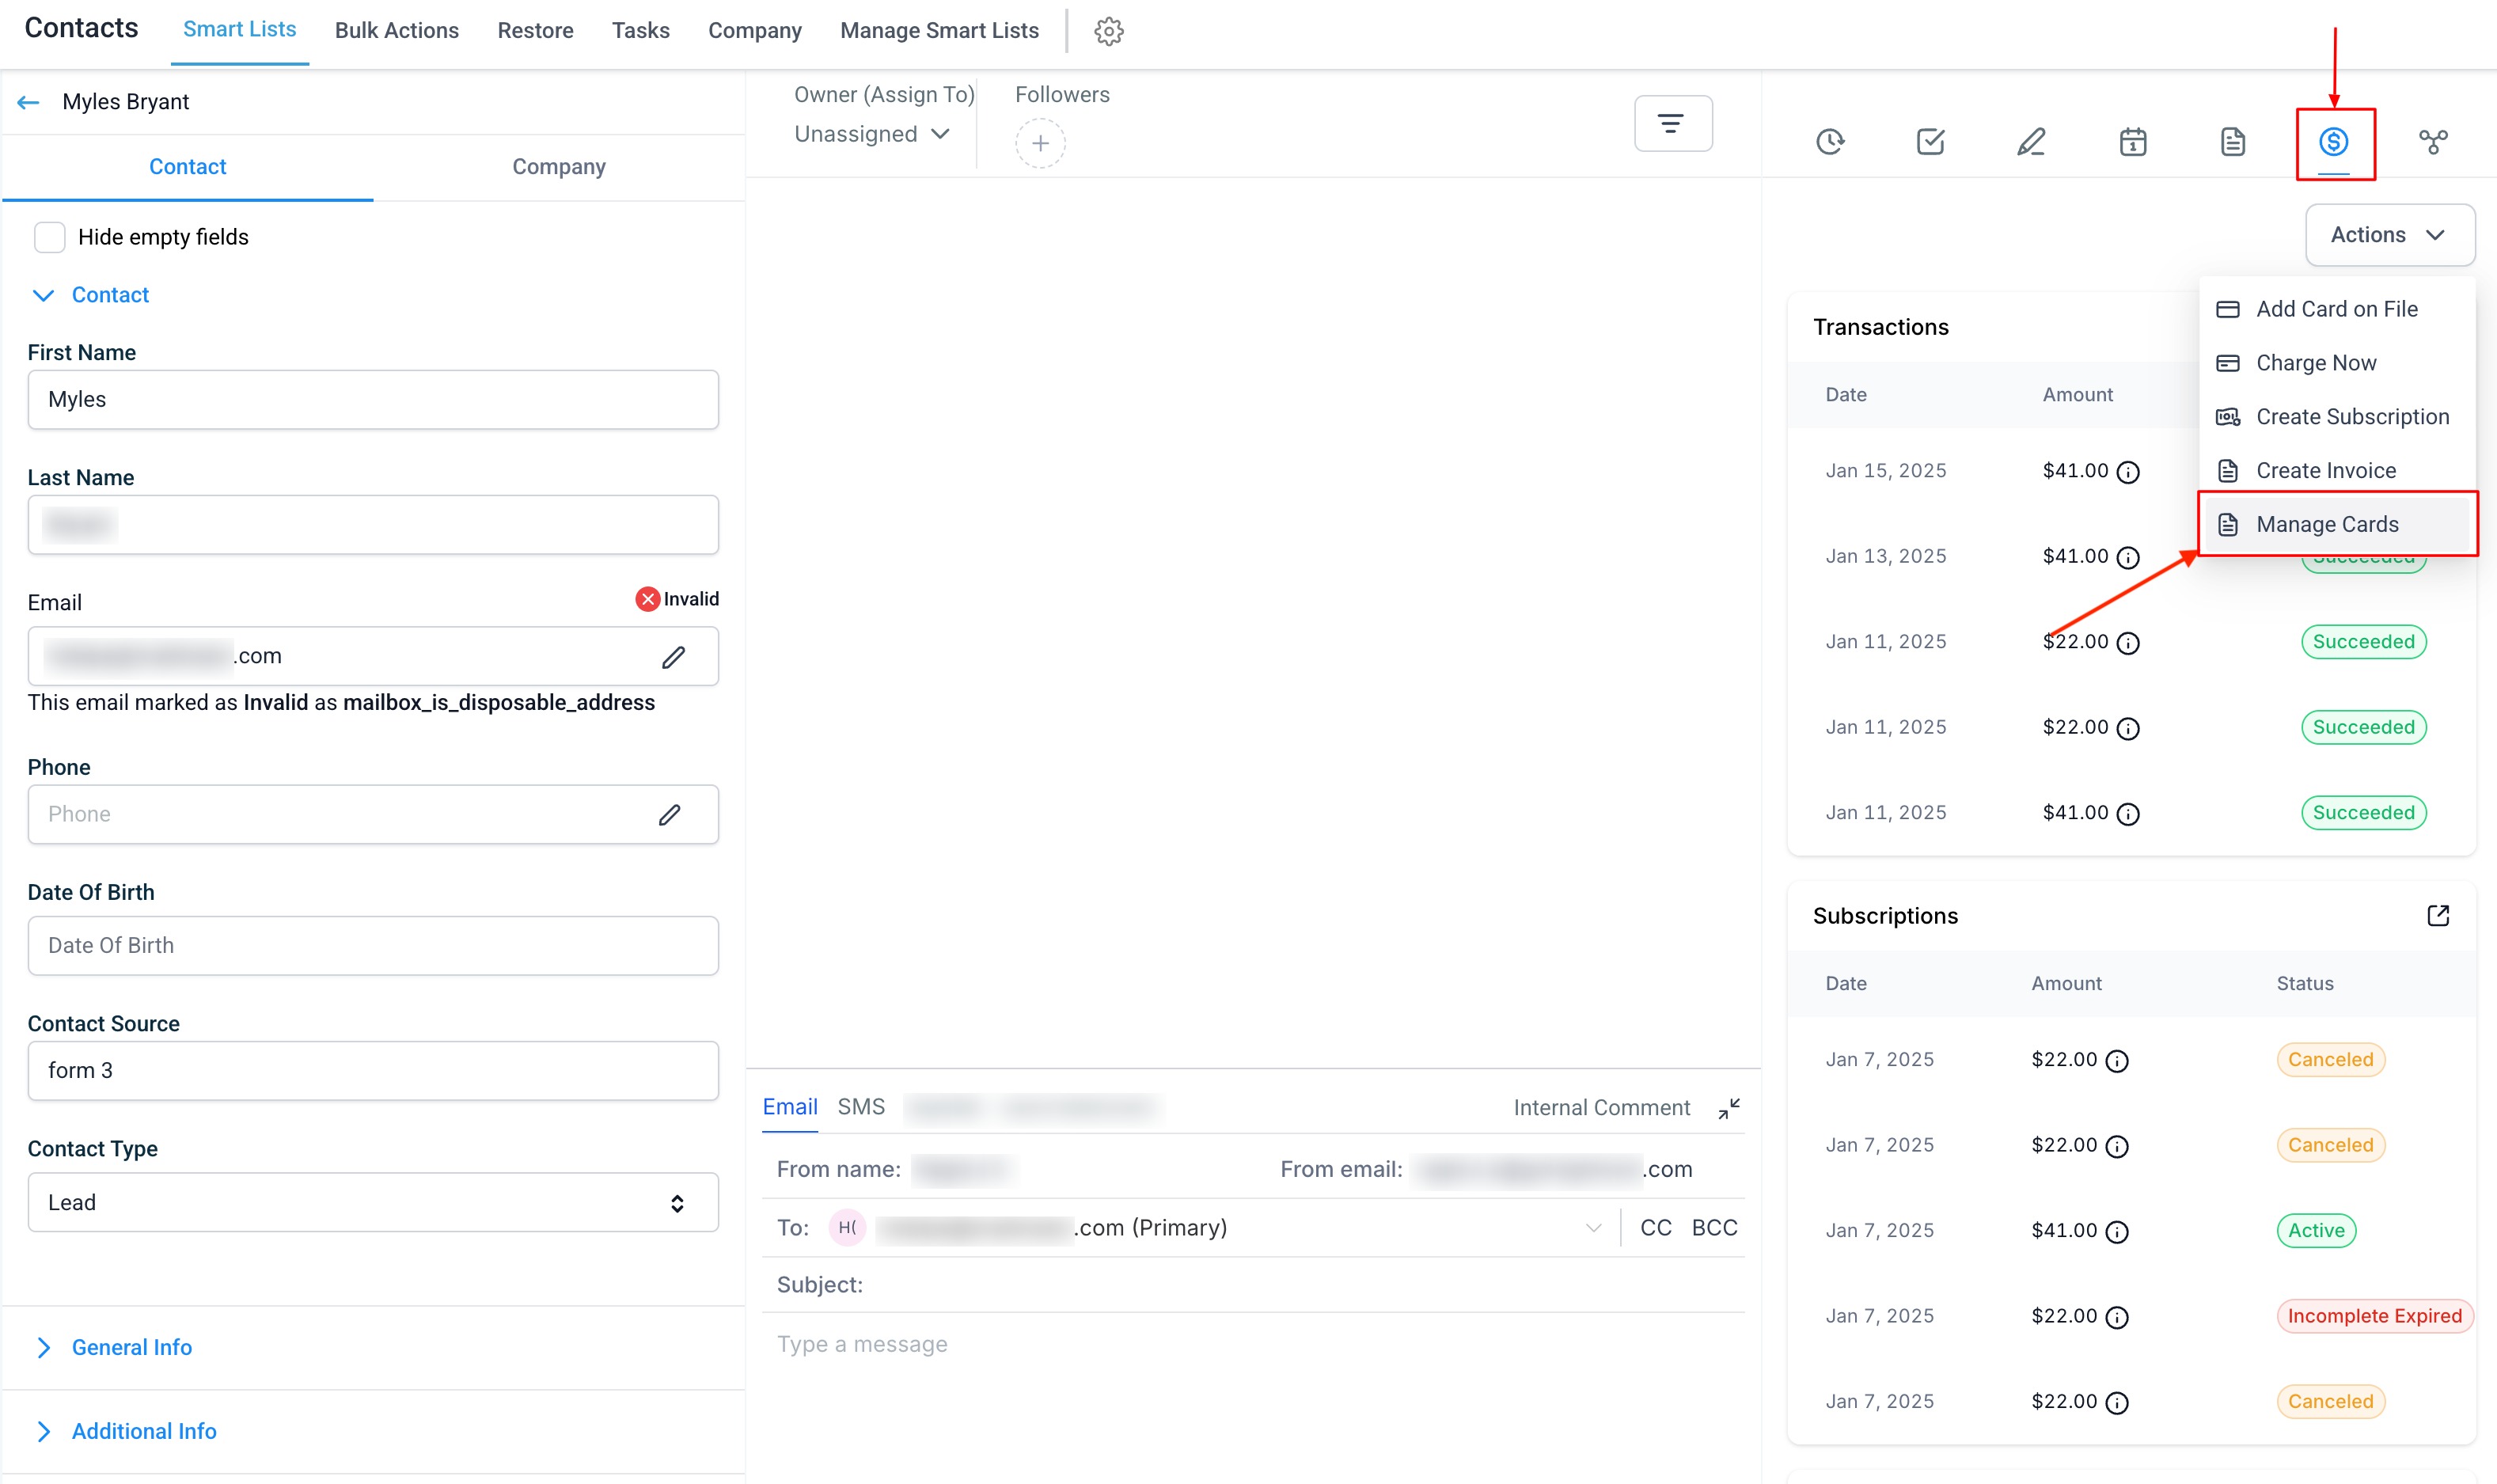Open the notes pencil icon in right panel

(2030, 142)
